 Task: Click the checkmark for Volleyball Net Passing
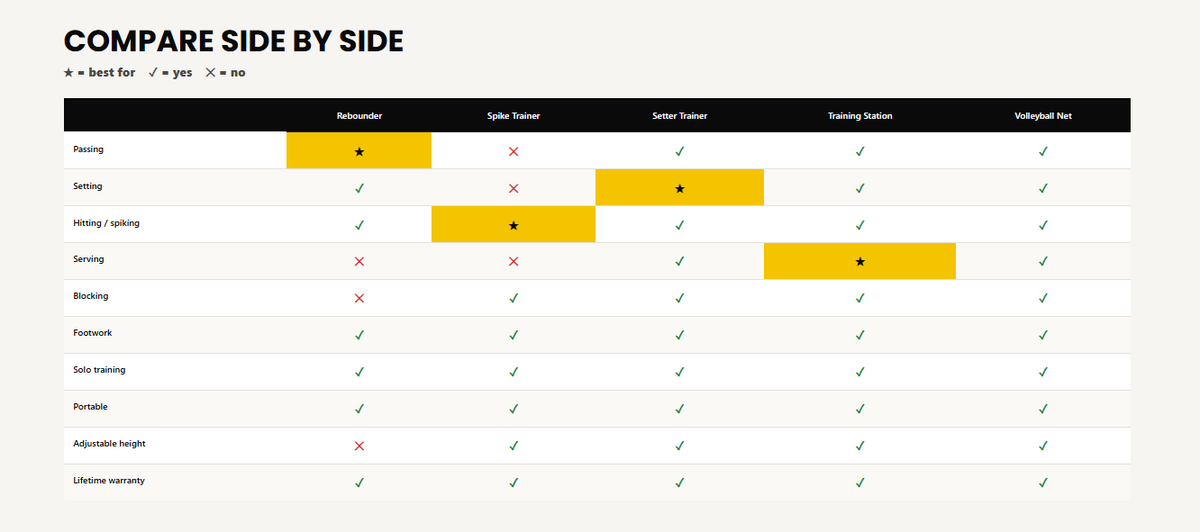click(x=1043, y=151)
